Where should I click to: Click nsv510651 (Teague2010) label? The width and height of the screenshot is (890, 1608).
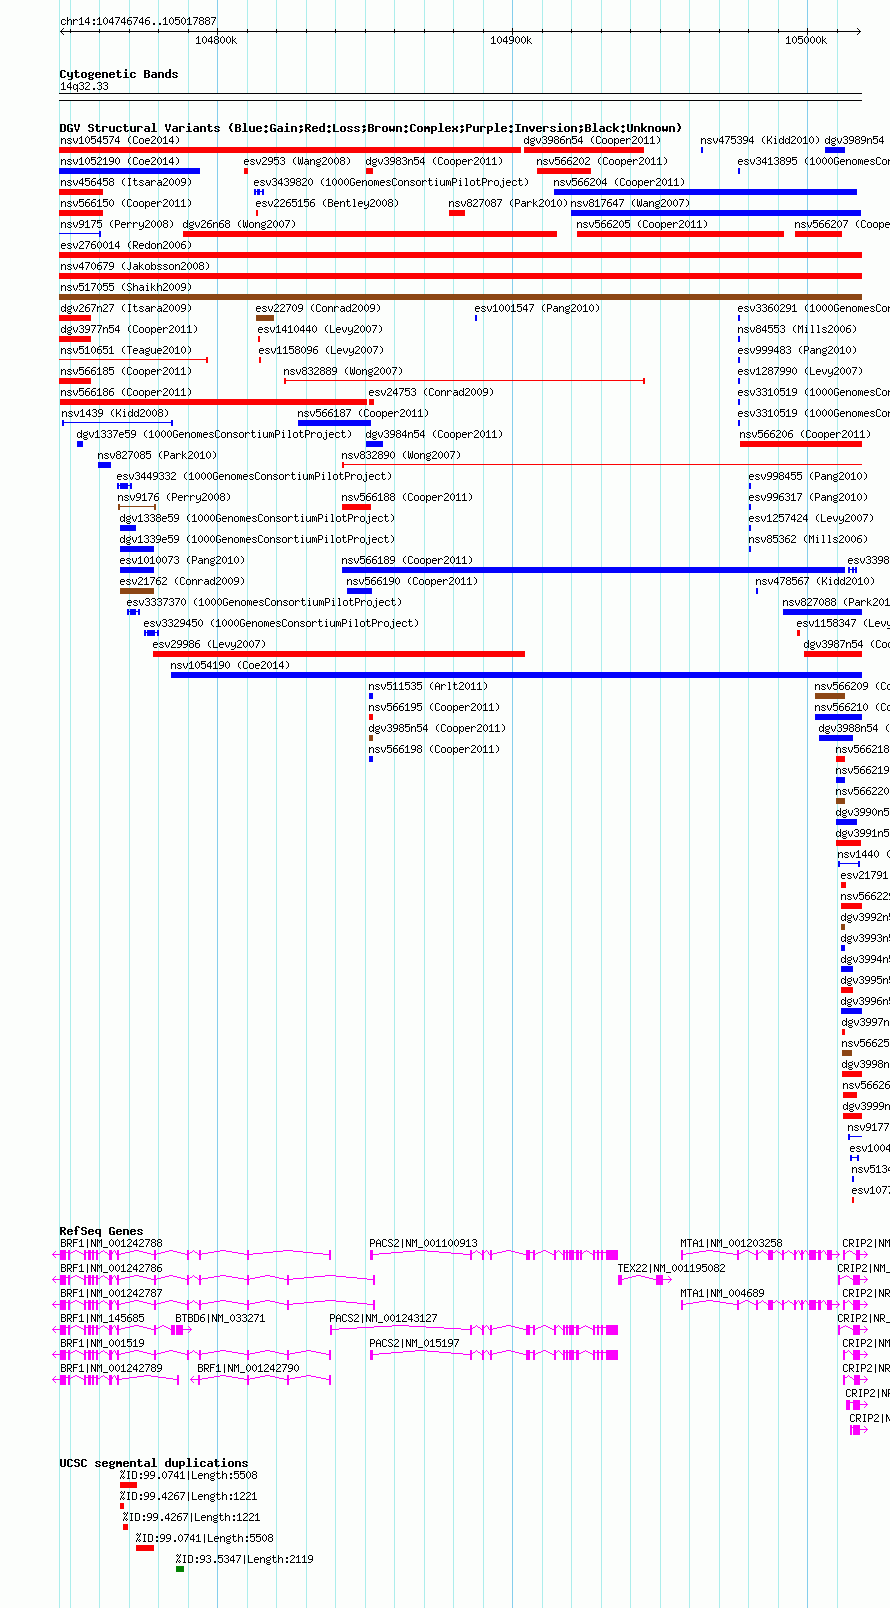[126, 350]
